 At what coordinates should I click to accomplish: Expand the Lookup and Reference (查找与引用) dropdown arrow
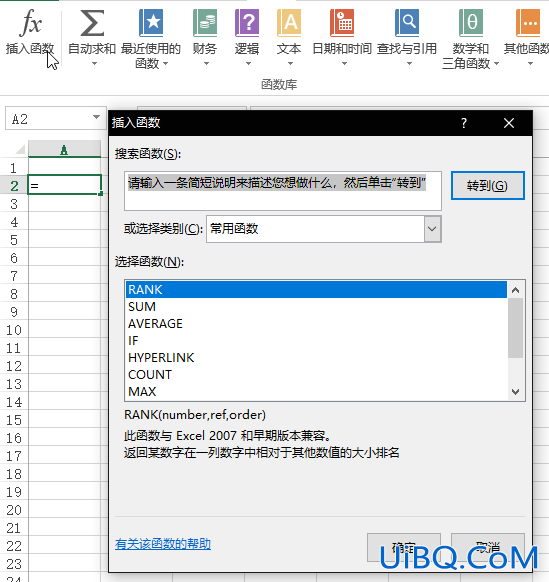(x=409, y=64)
